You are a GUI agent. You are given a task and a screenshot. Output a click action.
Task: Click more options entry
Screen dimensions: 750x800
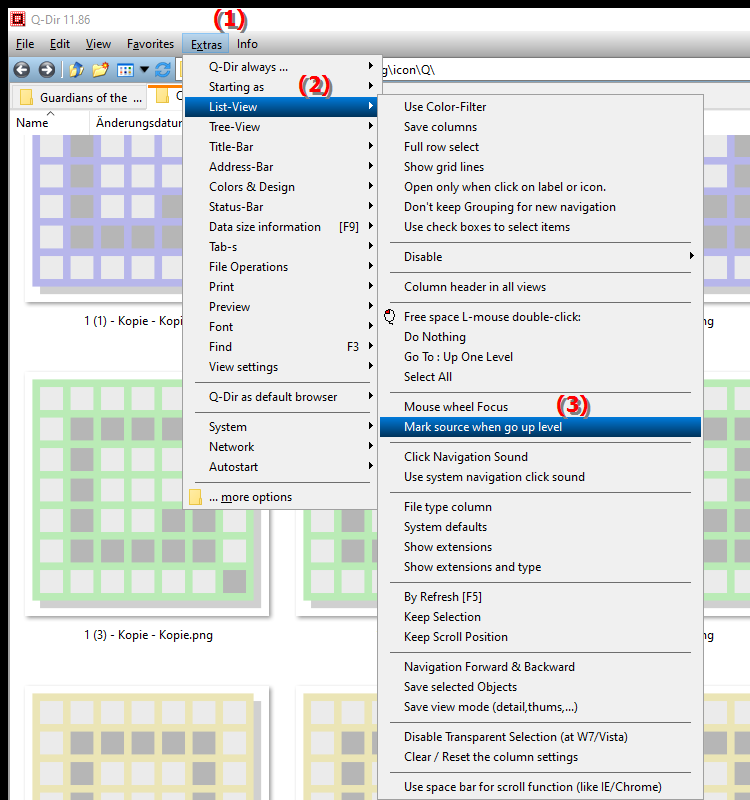tap(282, 497)
